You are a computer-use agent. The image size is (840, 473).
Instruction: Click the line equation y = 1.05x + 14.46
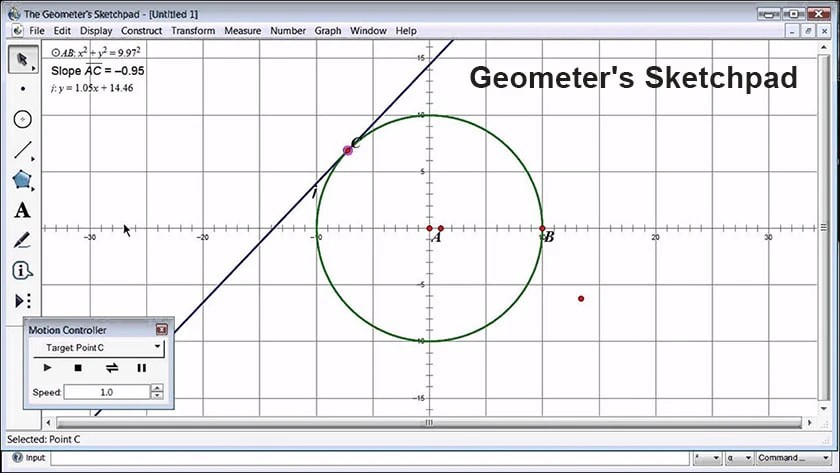[x=92, y=88]
